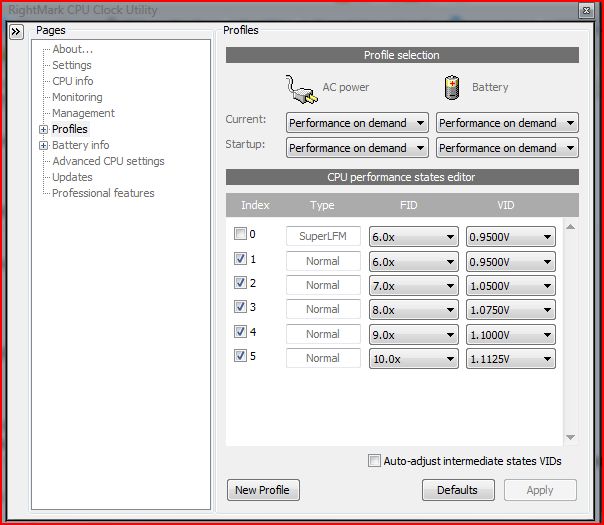Image resolution: width=604 pixels, height=525 pixels.
Task: Open VID dropdown for index 1
Action: click(511, 262)
